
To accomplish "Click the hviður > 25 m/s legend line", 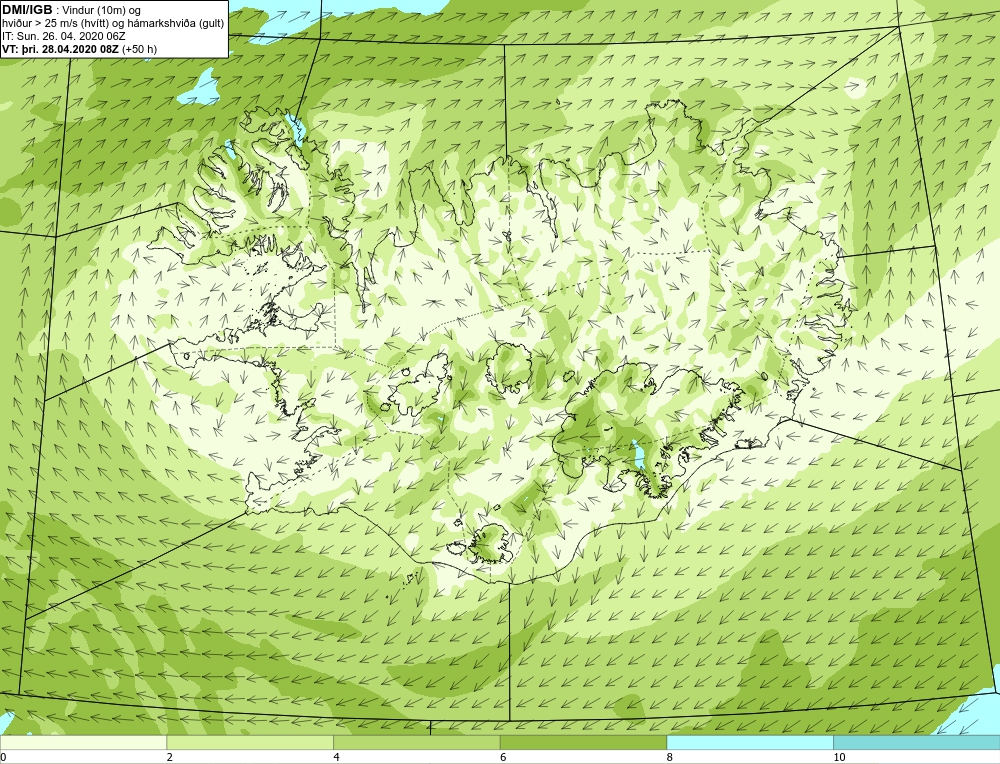I will (113, 23).
